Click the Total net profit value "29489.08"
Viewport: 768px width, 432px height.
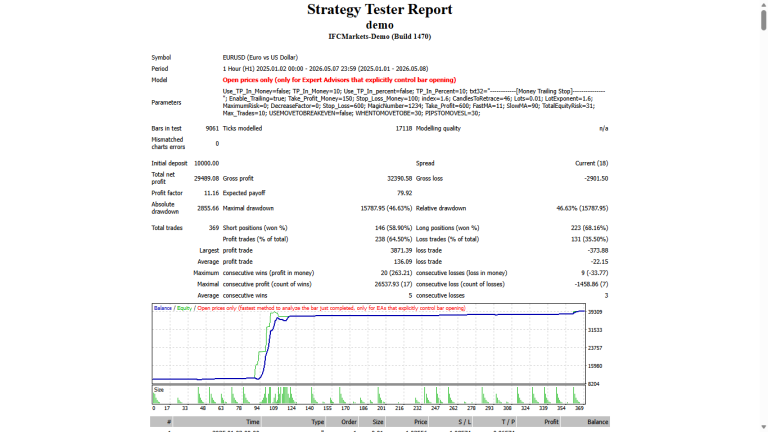(207, 179)
